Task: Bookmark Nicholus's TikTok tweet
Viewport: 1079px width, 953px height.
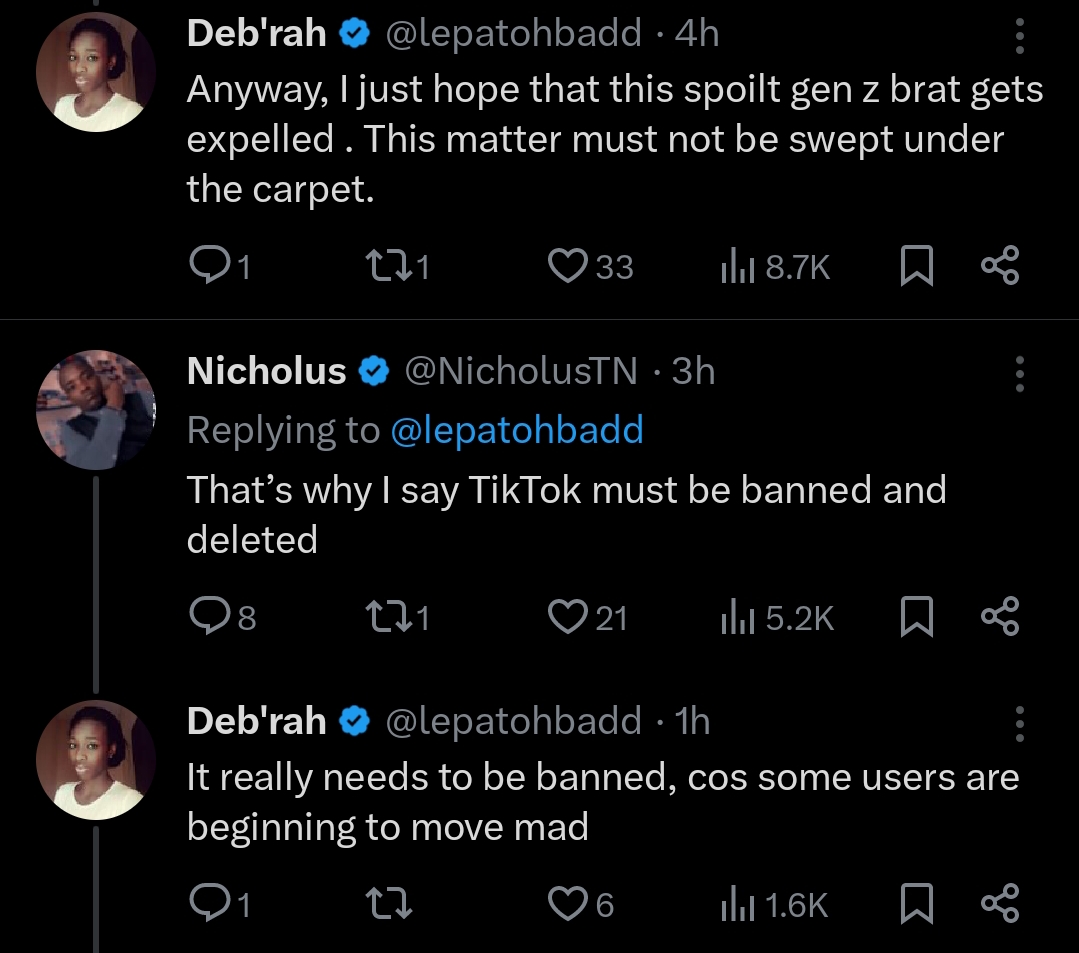Action: tap(917, 617)
